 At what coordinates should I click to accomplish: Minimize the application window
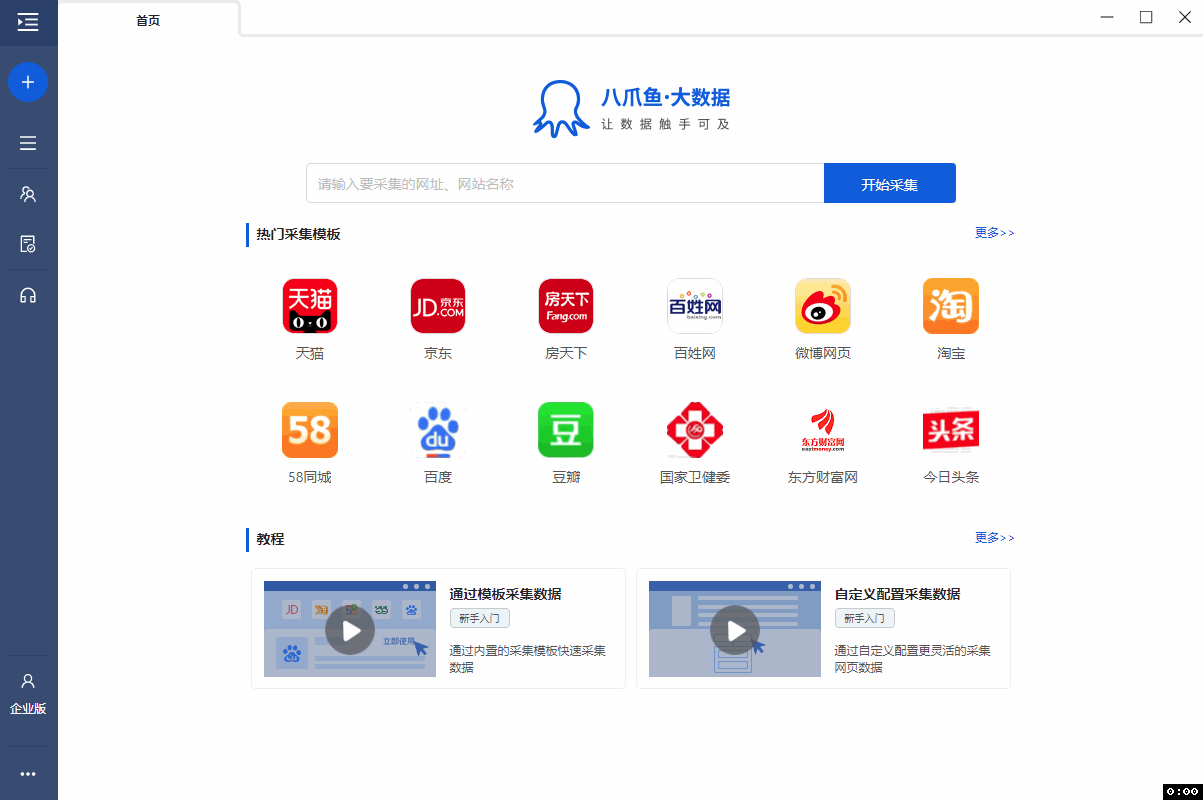(1107, 17)
